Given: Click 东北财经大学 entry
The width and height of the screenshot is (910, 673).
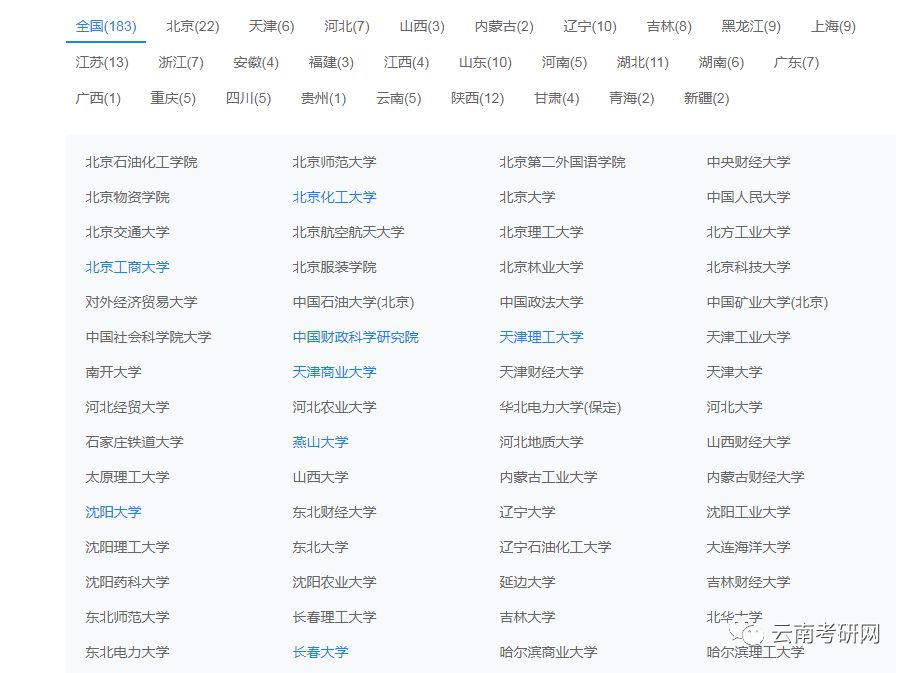Looking at the screenshot, I should pos(334,512).
